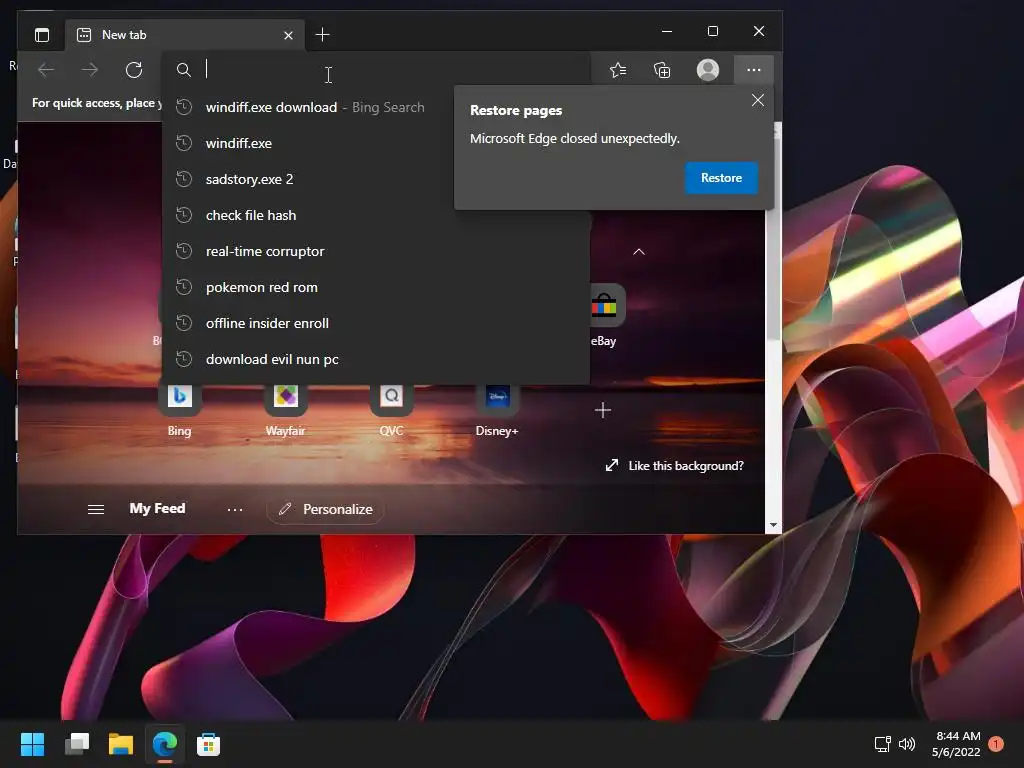Select 'windiff.exe' history suggestion
Image resolution: width=1024 pixels, height=768 pixels.
point(376,143)
